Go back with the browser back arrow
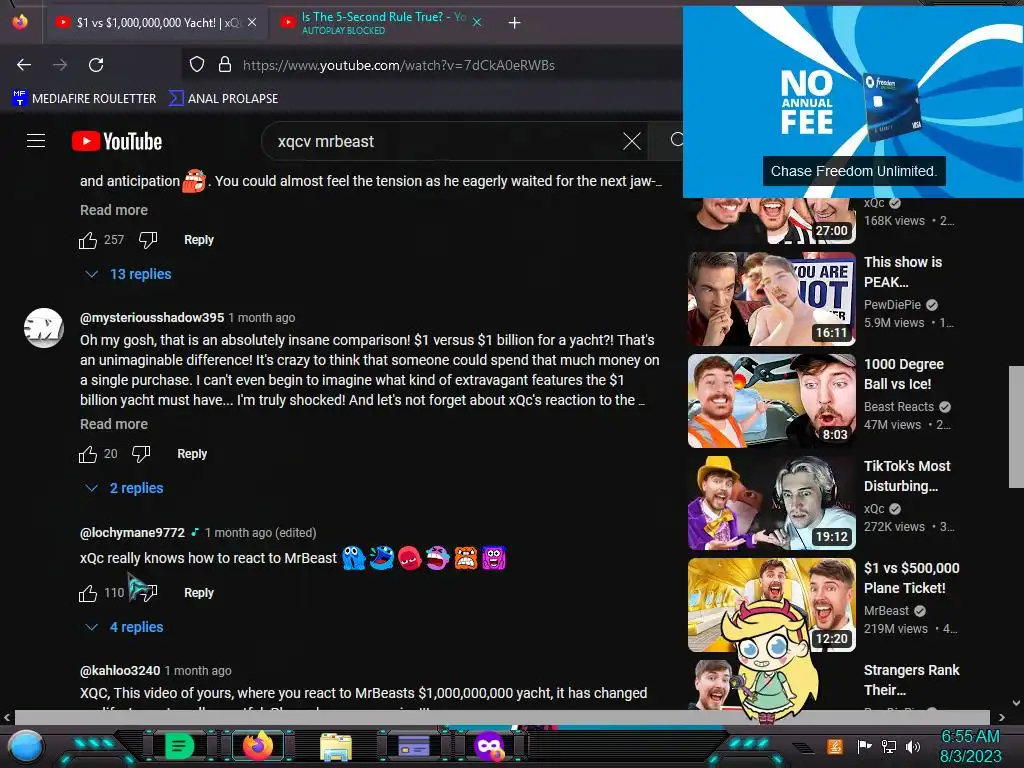Viewport: 1024px width, 768px height. point(24,65)
